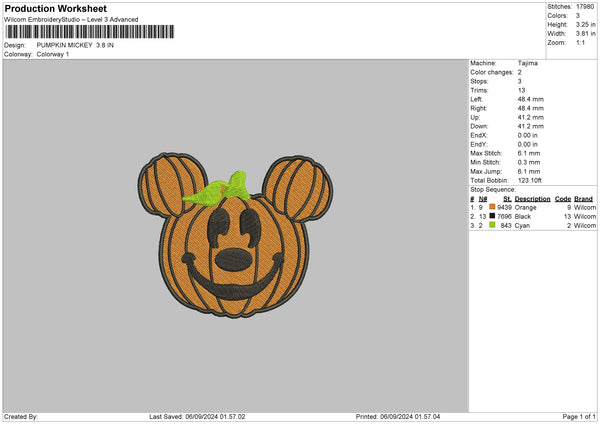Click the Left value 48.4 mm
This screenshot has width=600, height=424.
[531, 99]
